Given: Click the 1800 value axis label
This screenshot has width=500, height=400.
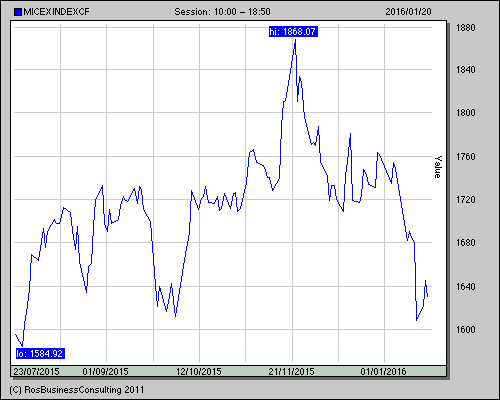Looking at the screenshot, I should (466, 113).
